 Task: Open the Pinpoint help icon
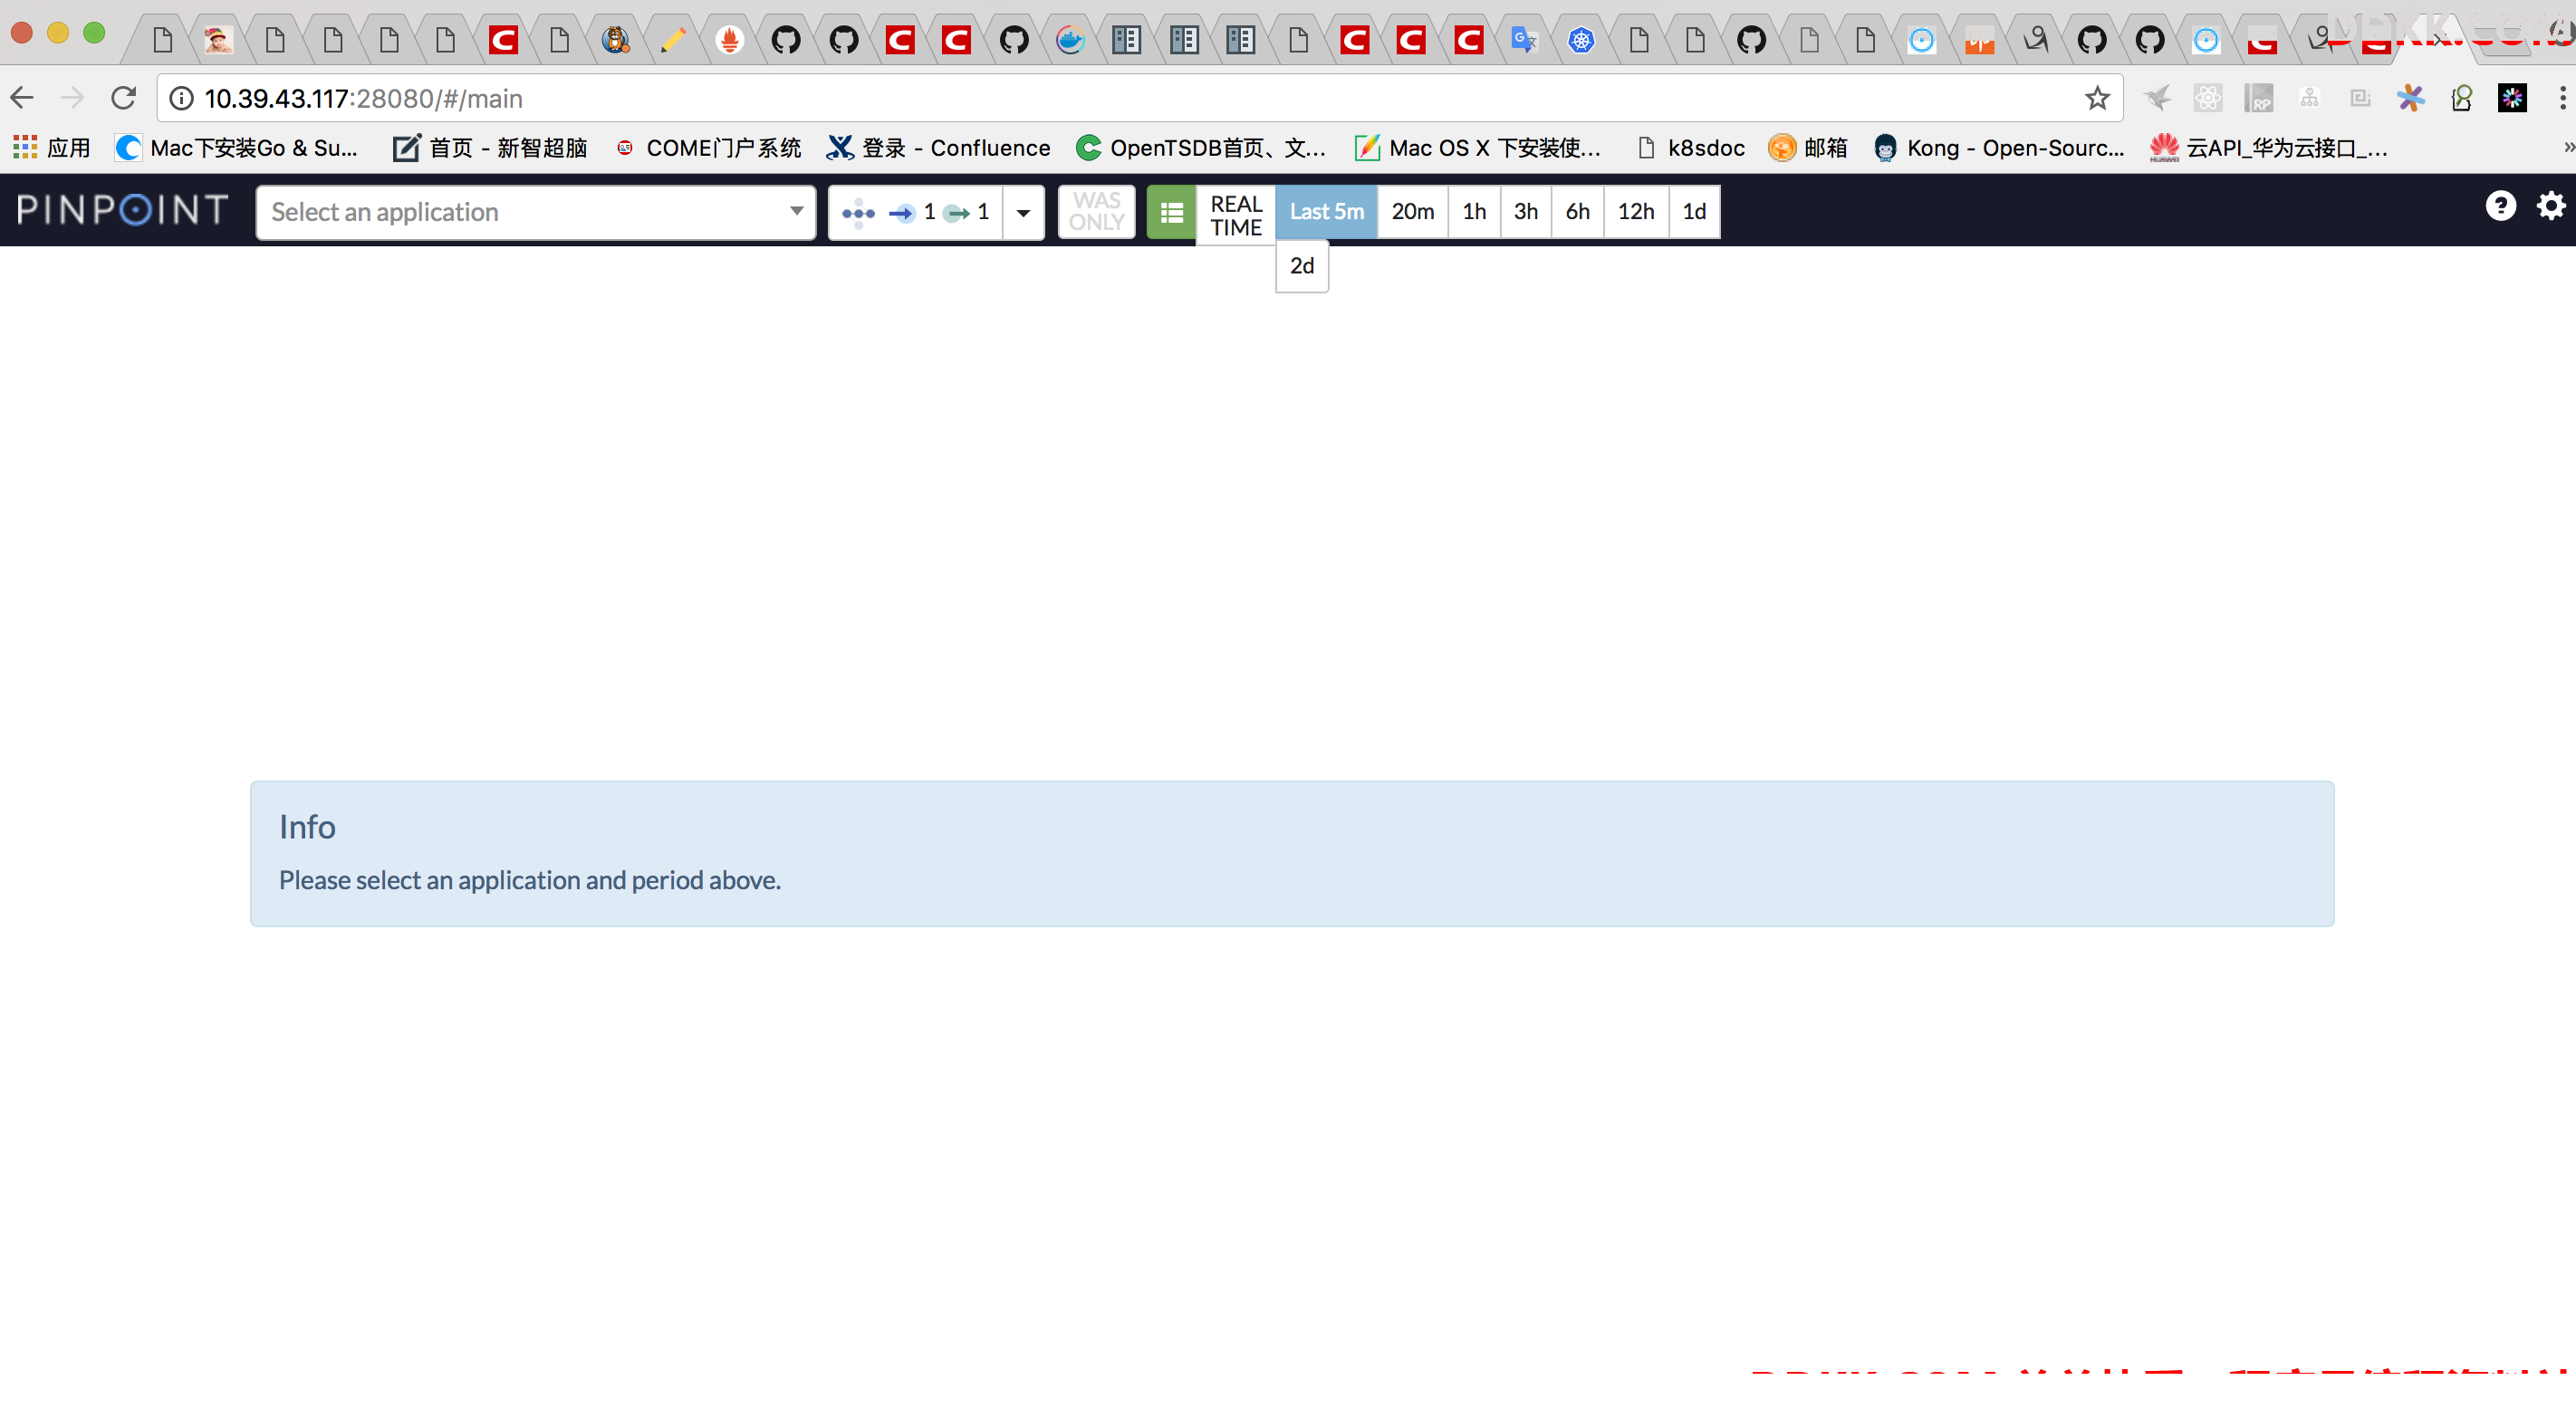(2500, 206)
